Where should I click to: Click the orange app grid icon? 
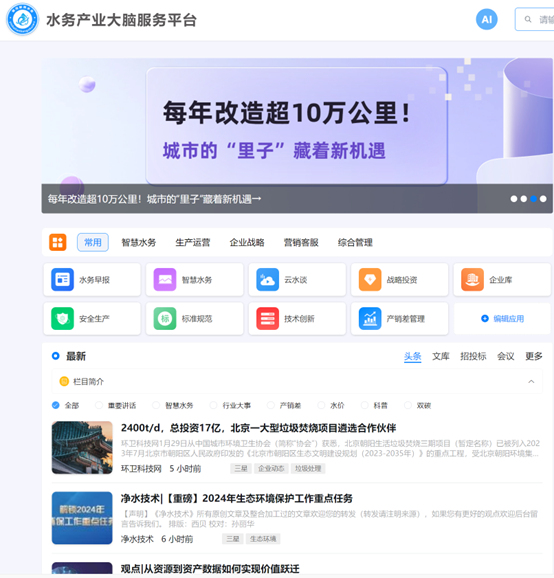click(58, 242)
